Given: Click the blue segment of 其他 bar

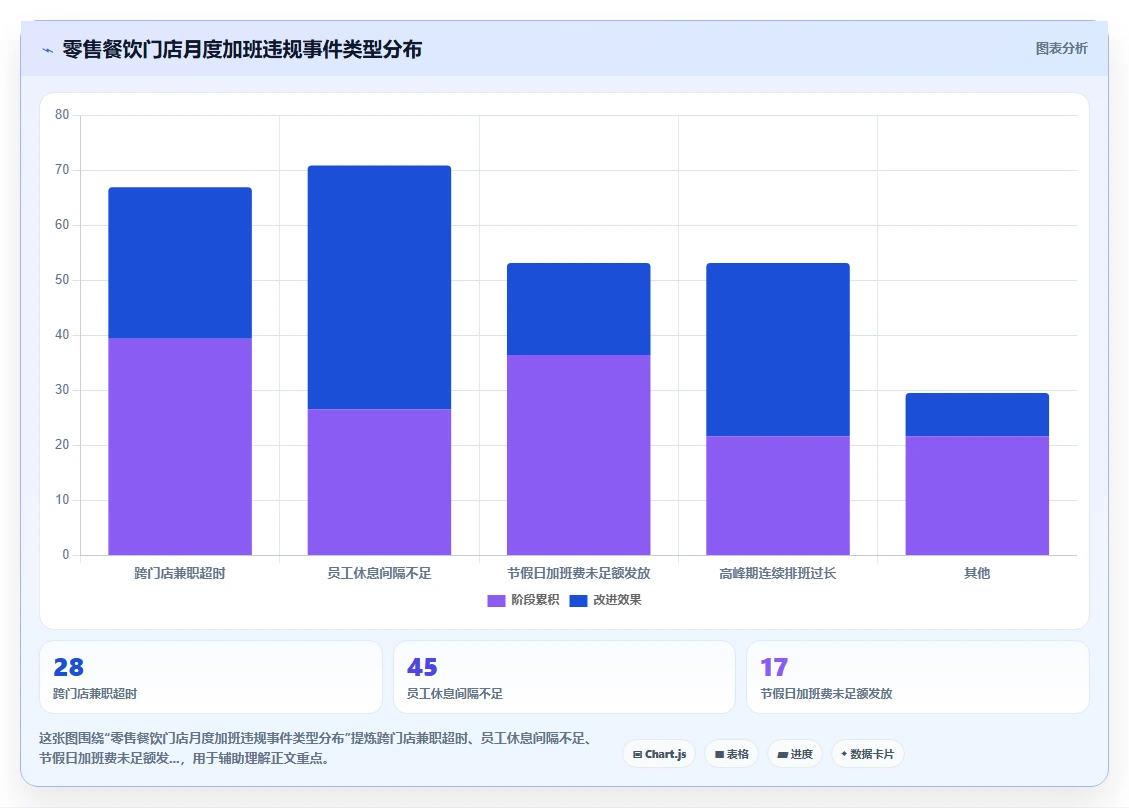Looking at the screenshot, I should (x=977, y=415).
